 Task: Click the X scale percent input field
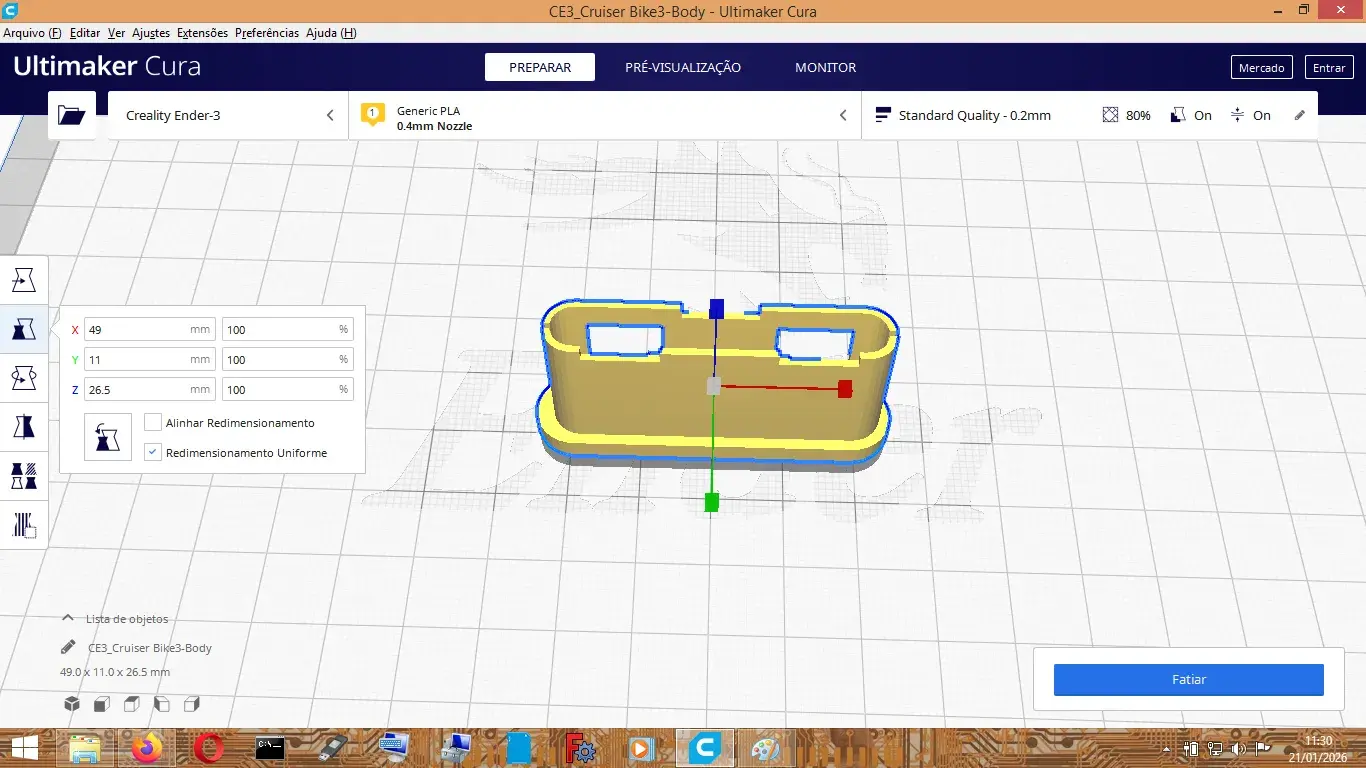pos(288,329)
